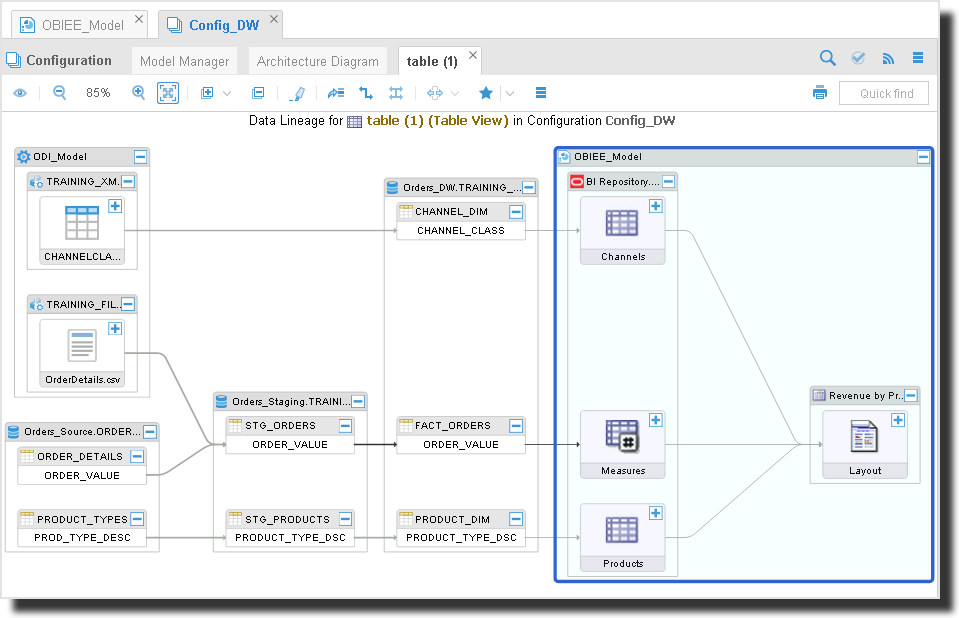
Task: Zoom out using the magnifier minus icon
Action: pyautogui.click(x=59, y=93)
